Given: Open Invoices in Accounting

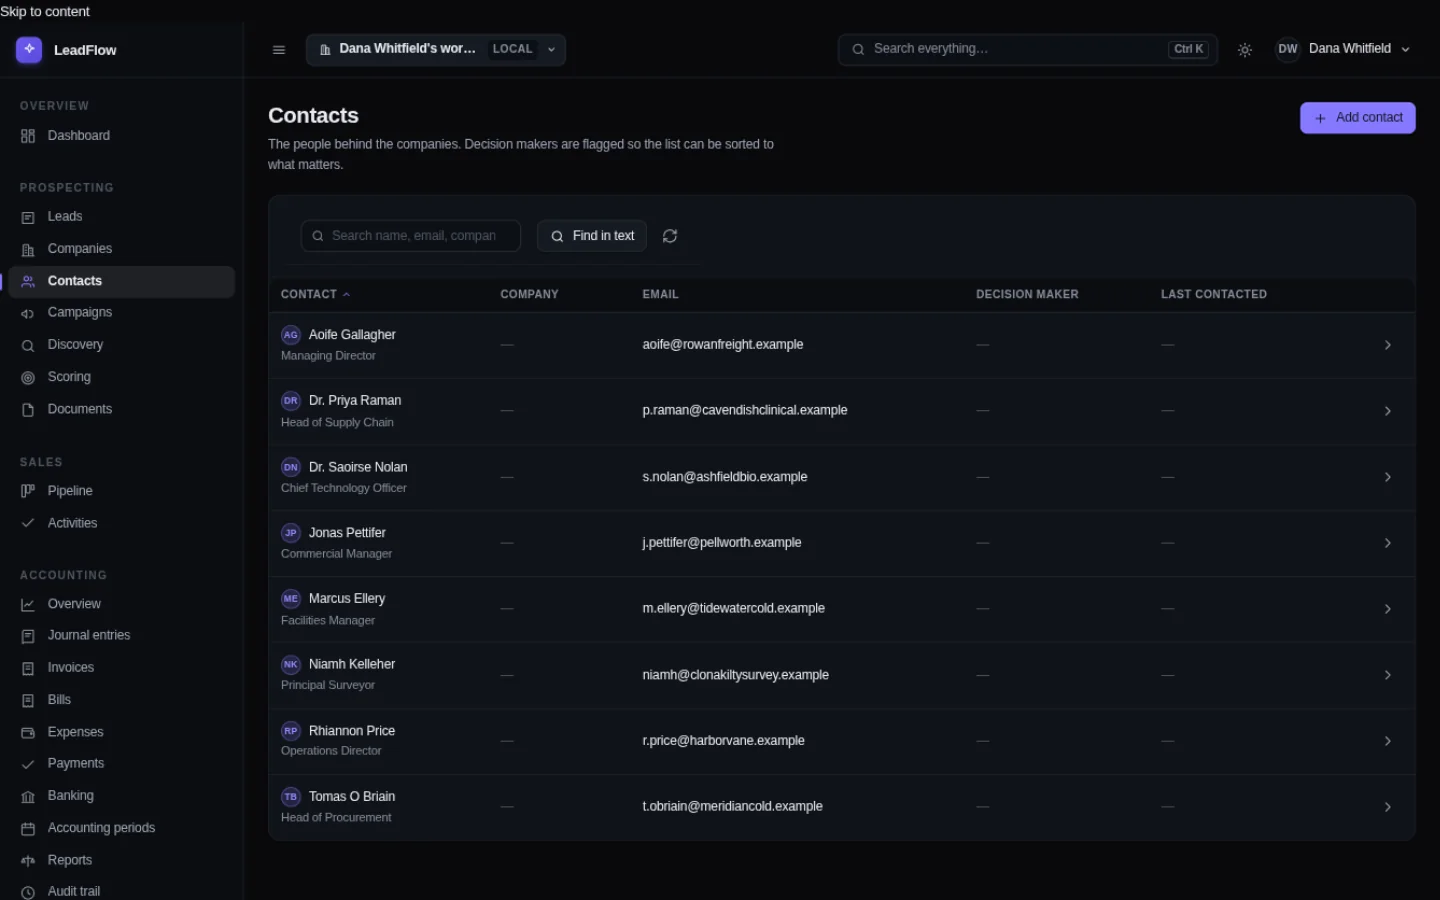Looking at the screenshot, I should coord(122,668).
